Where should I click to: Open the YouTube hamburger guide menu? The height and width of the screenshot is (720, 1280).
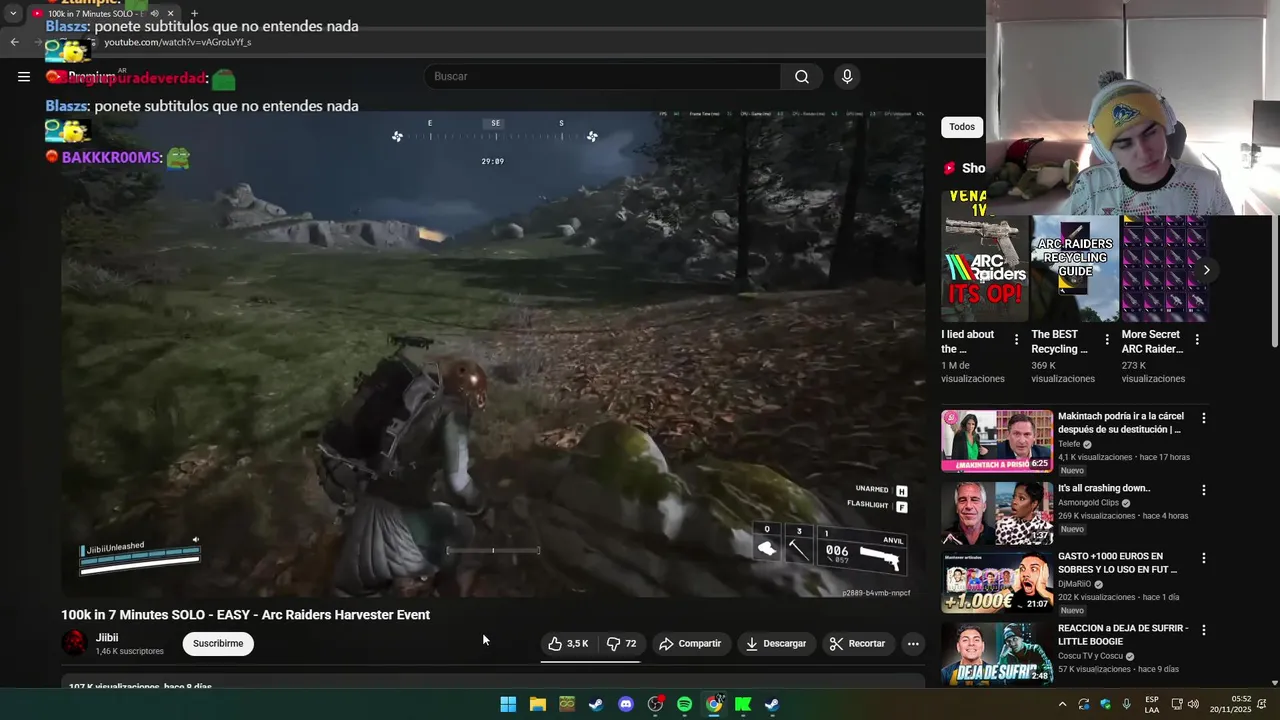[x=24, y=77]
